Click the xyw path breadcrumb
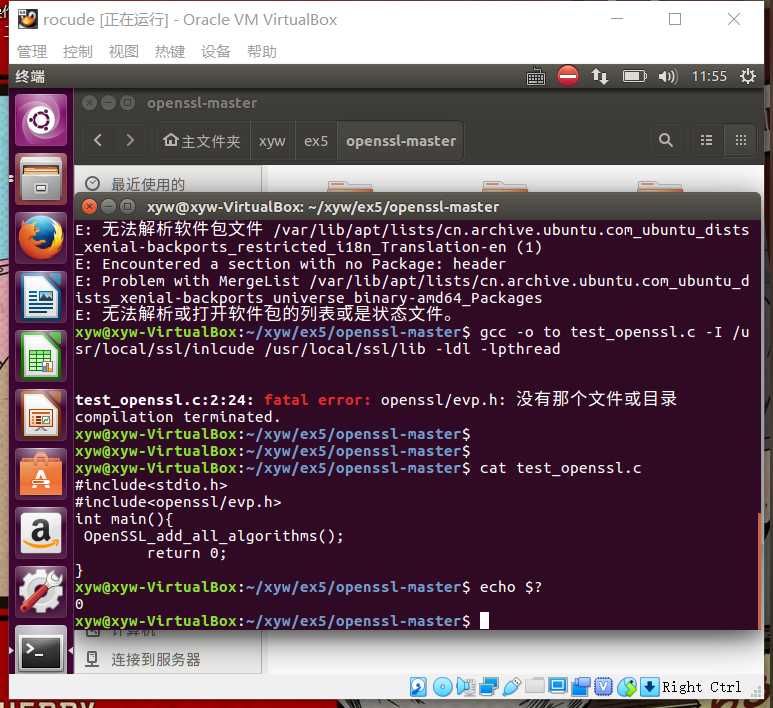The height and width of the screenshot is (708, 773). 272,141
